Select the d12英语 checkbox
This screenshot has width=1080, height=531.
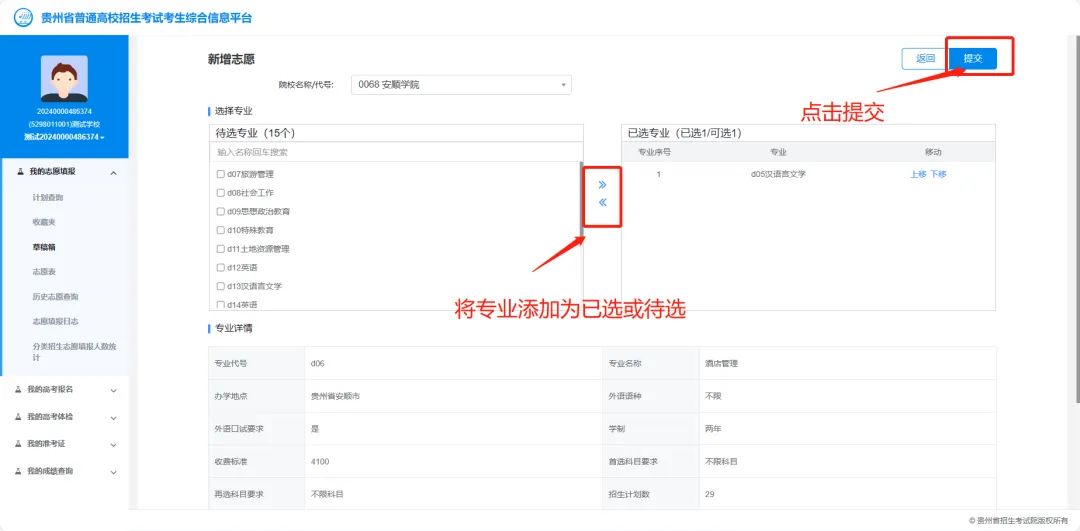pyautogui.click(x=220, y=268)
